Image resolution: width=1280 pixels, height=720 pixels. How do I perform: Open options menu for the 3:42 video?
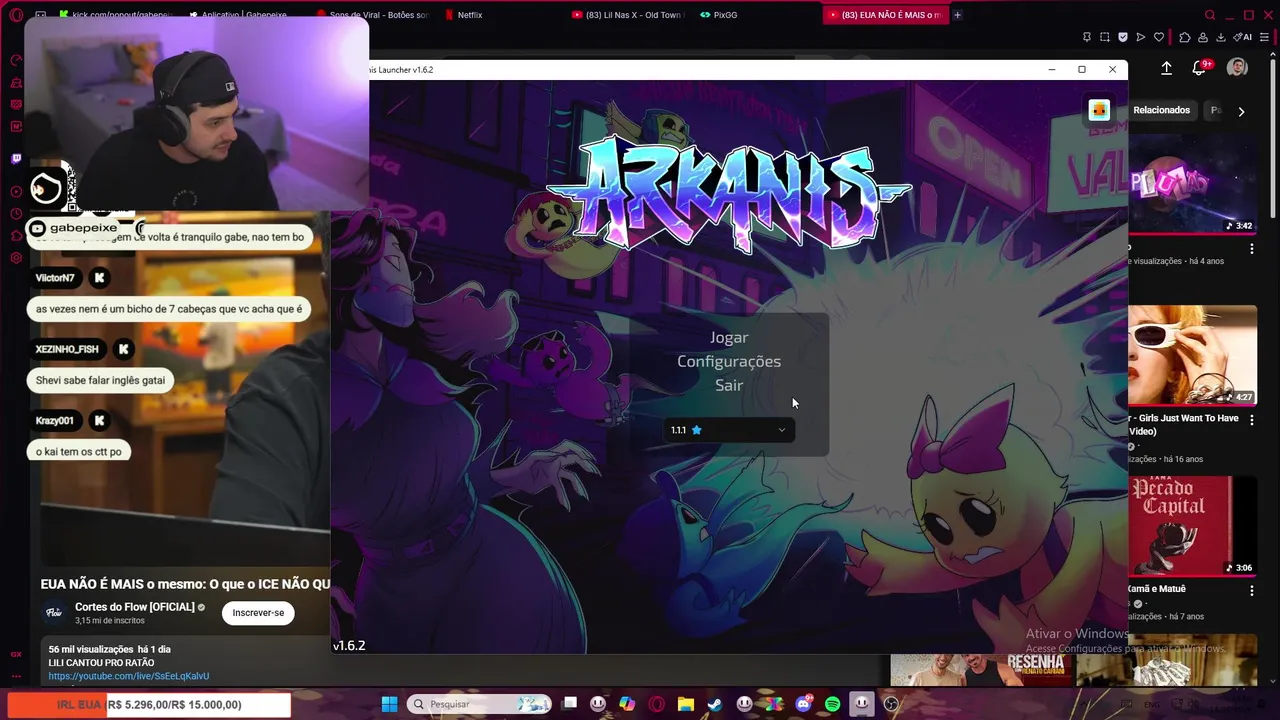coord(1251,249)
